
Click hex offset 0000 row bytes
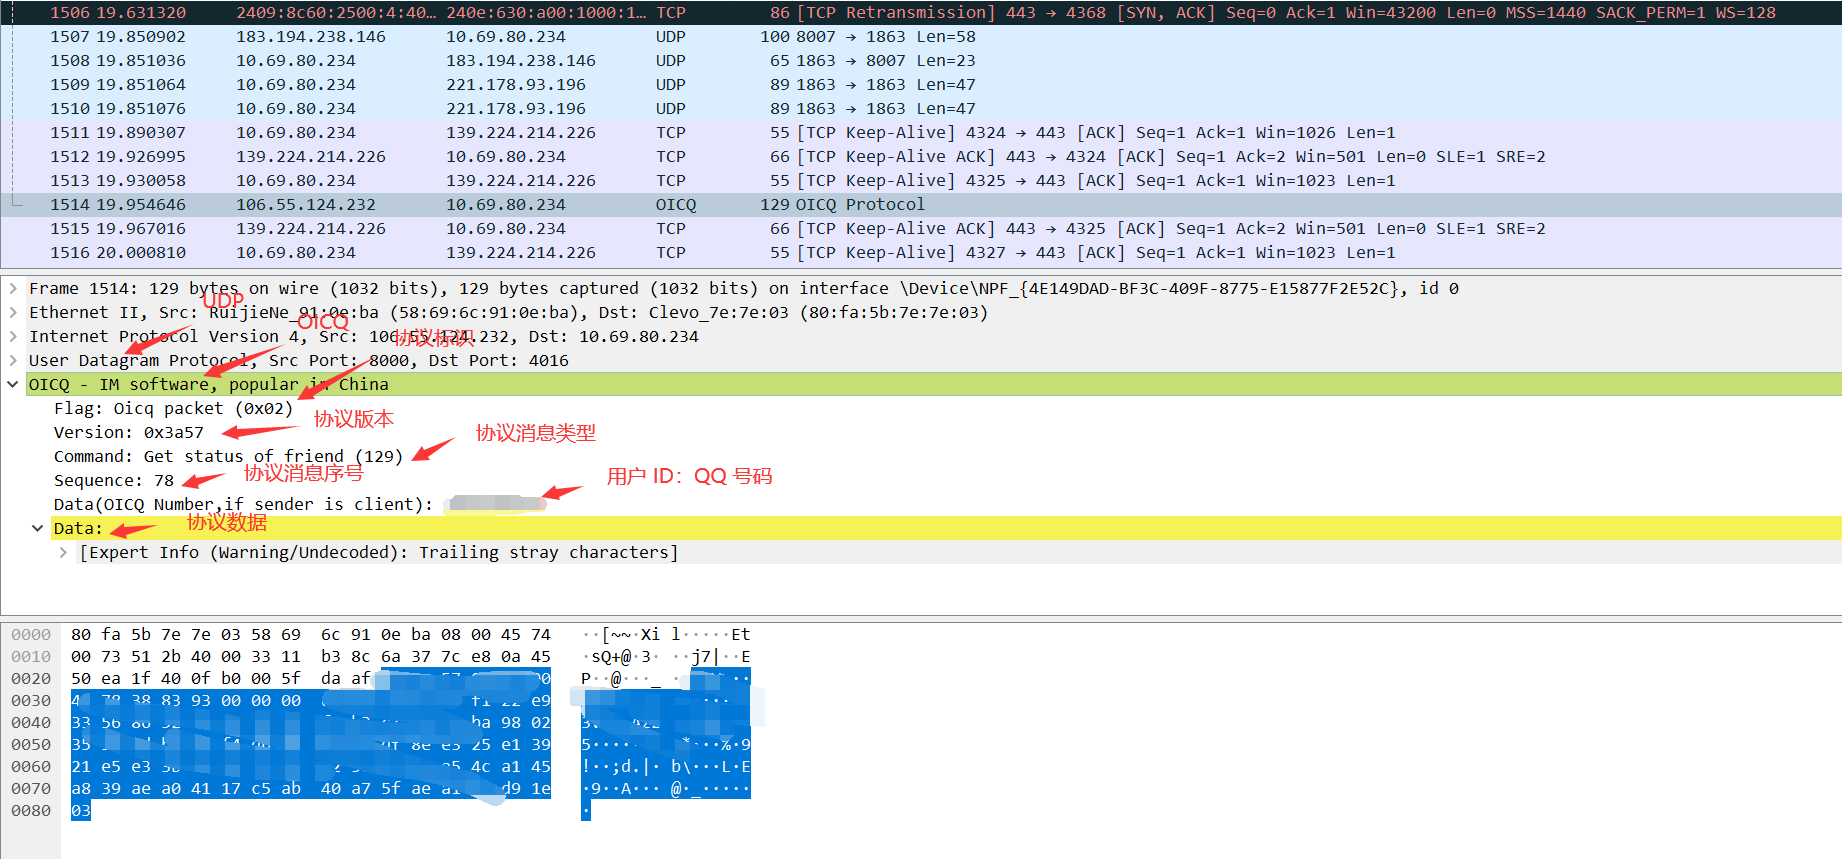pyautogui.click(x=311, y=634)
